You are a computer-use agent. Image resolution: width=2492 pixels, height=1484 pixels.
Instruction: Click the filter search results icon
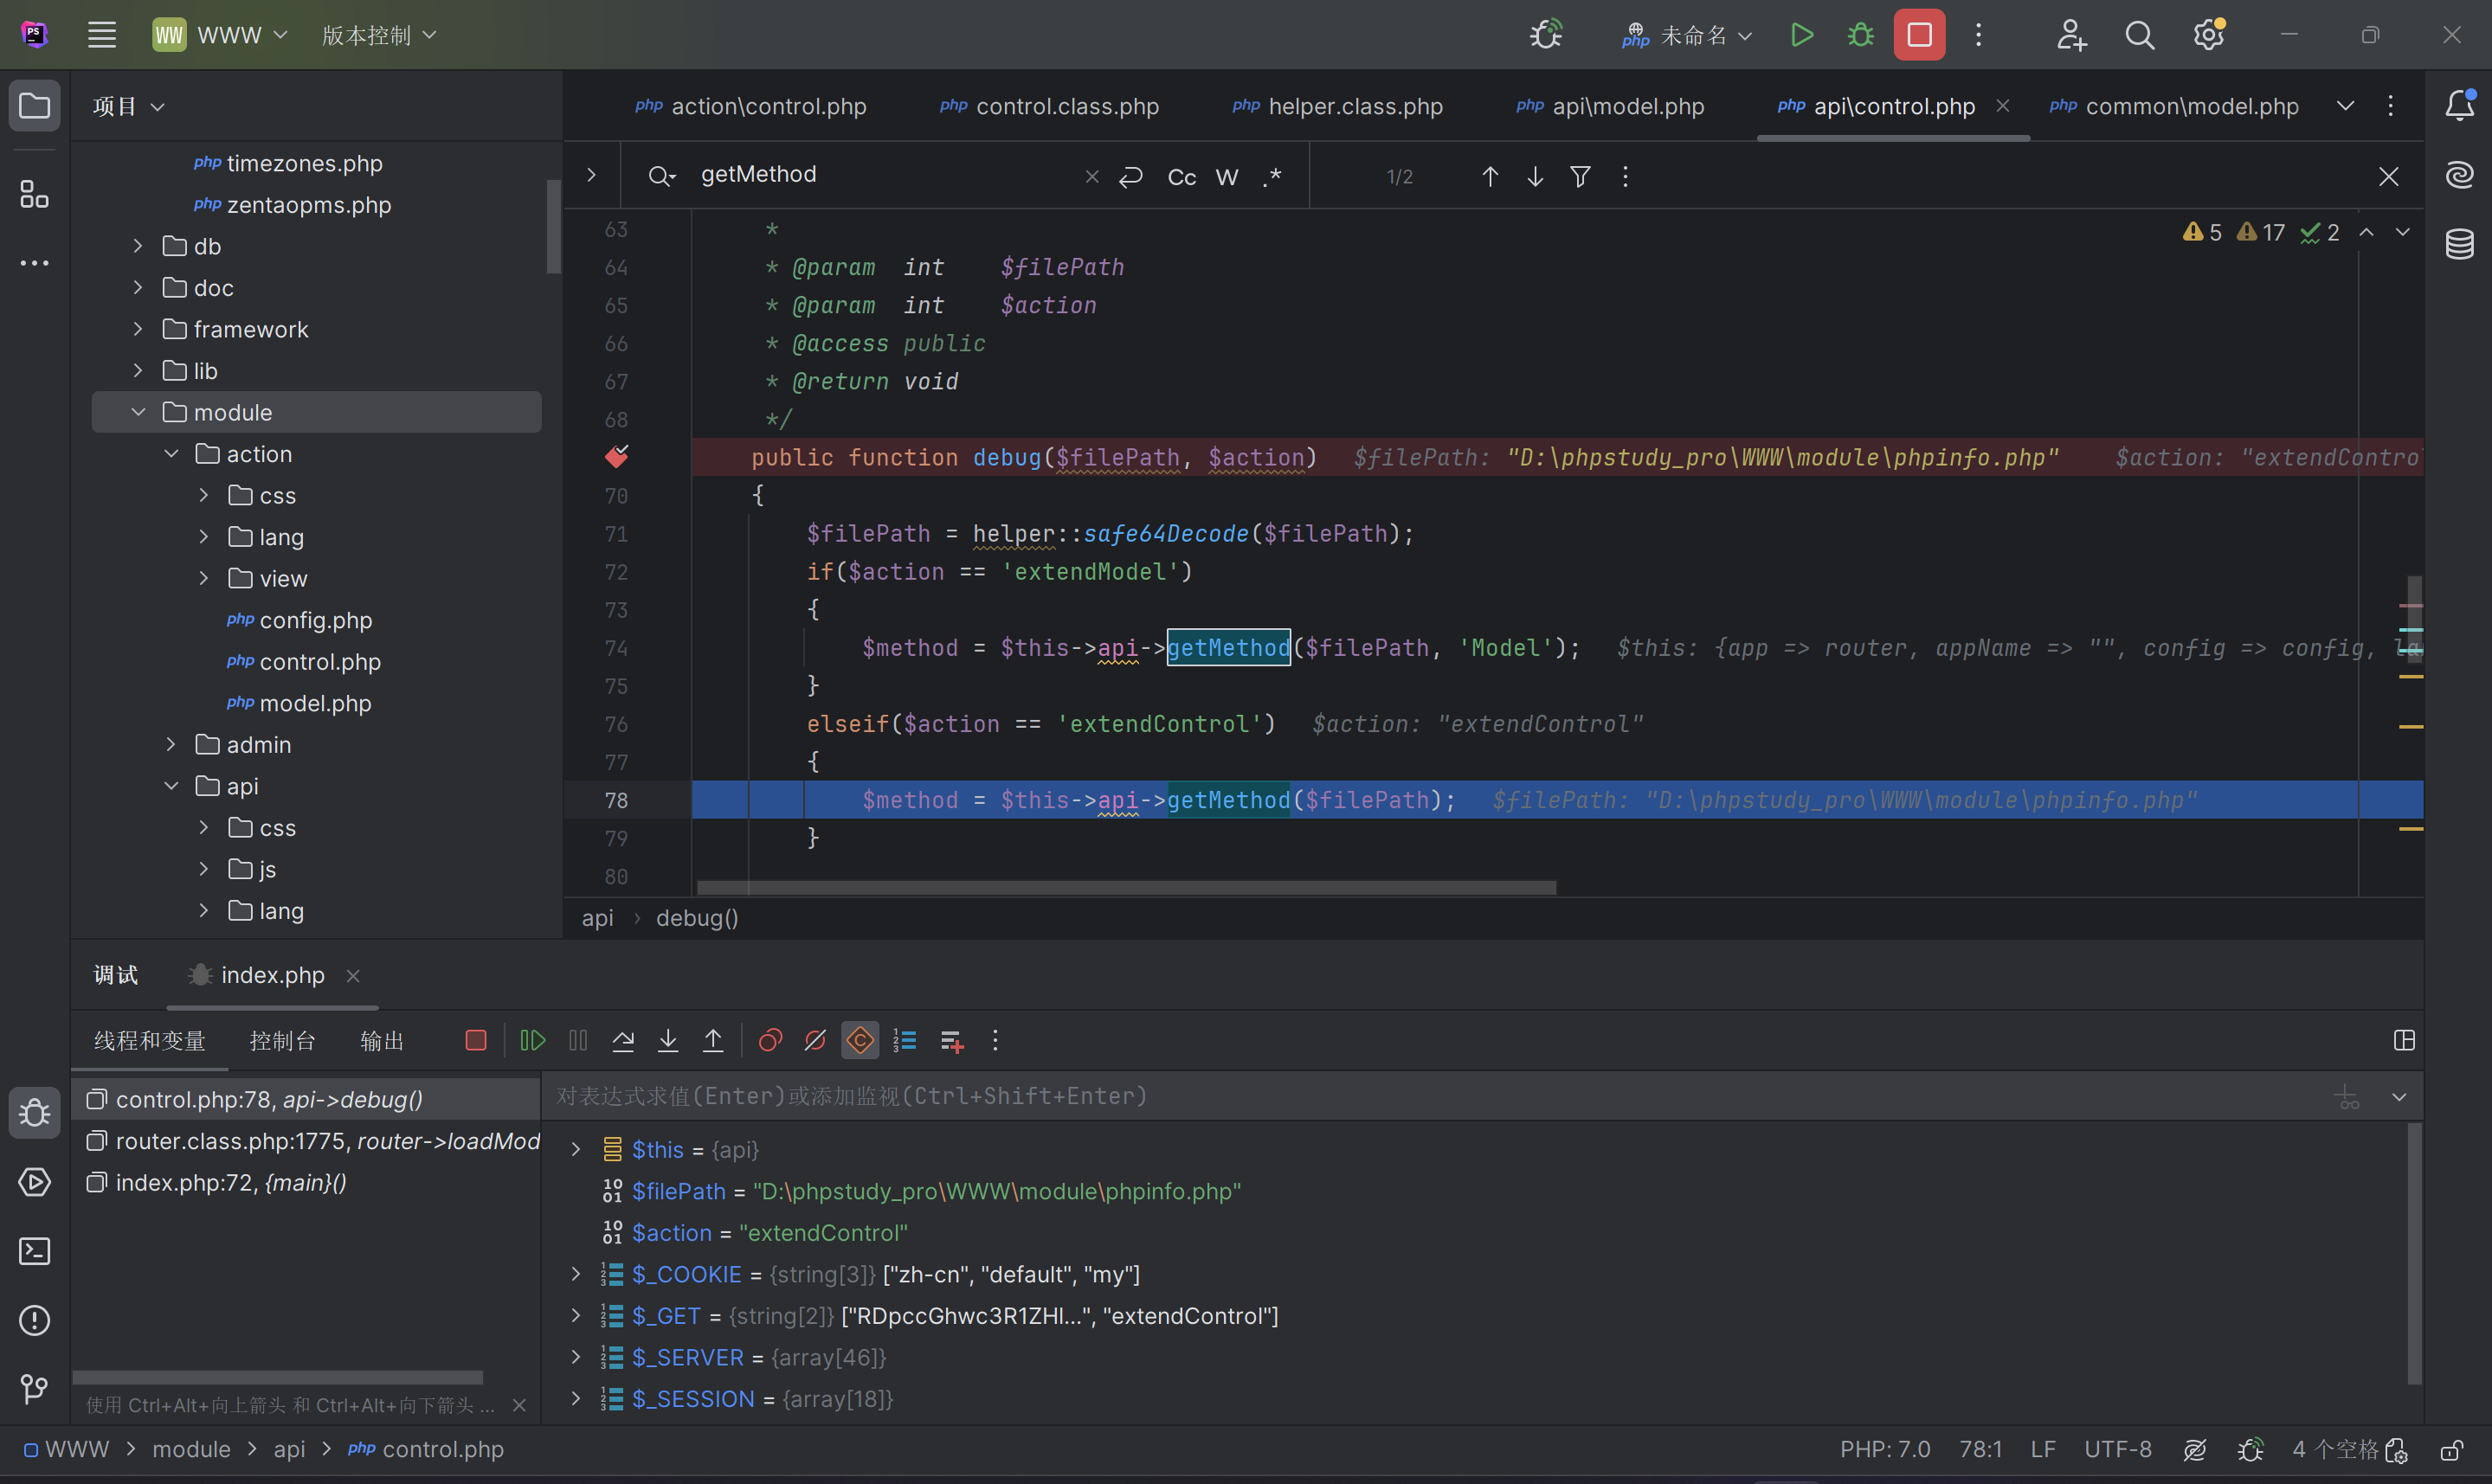(1580, 177)
